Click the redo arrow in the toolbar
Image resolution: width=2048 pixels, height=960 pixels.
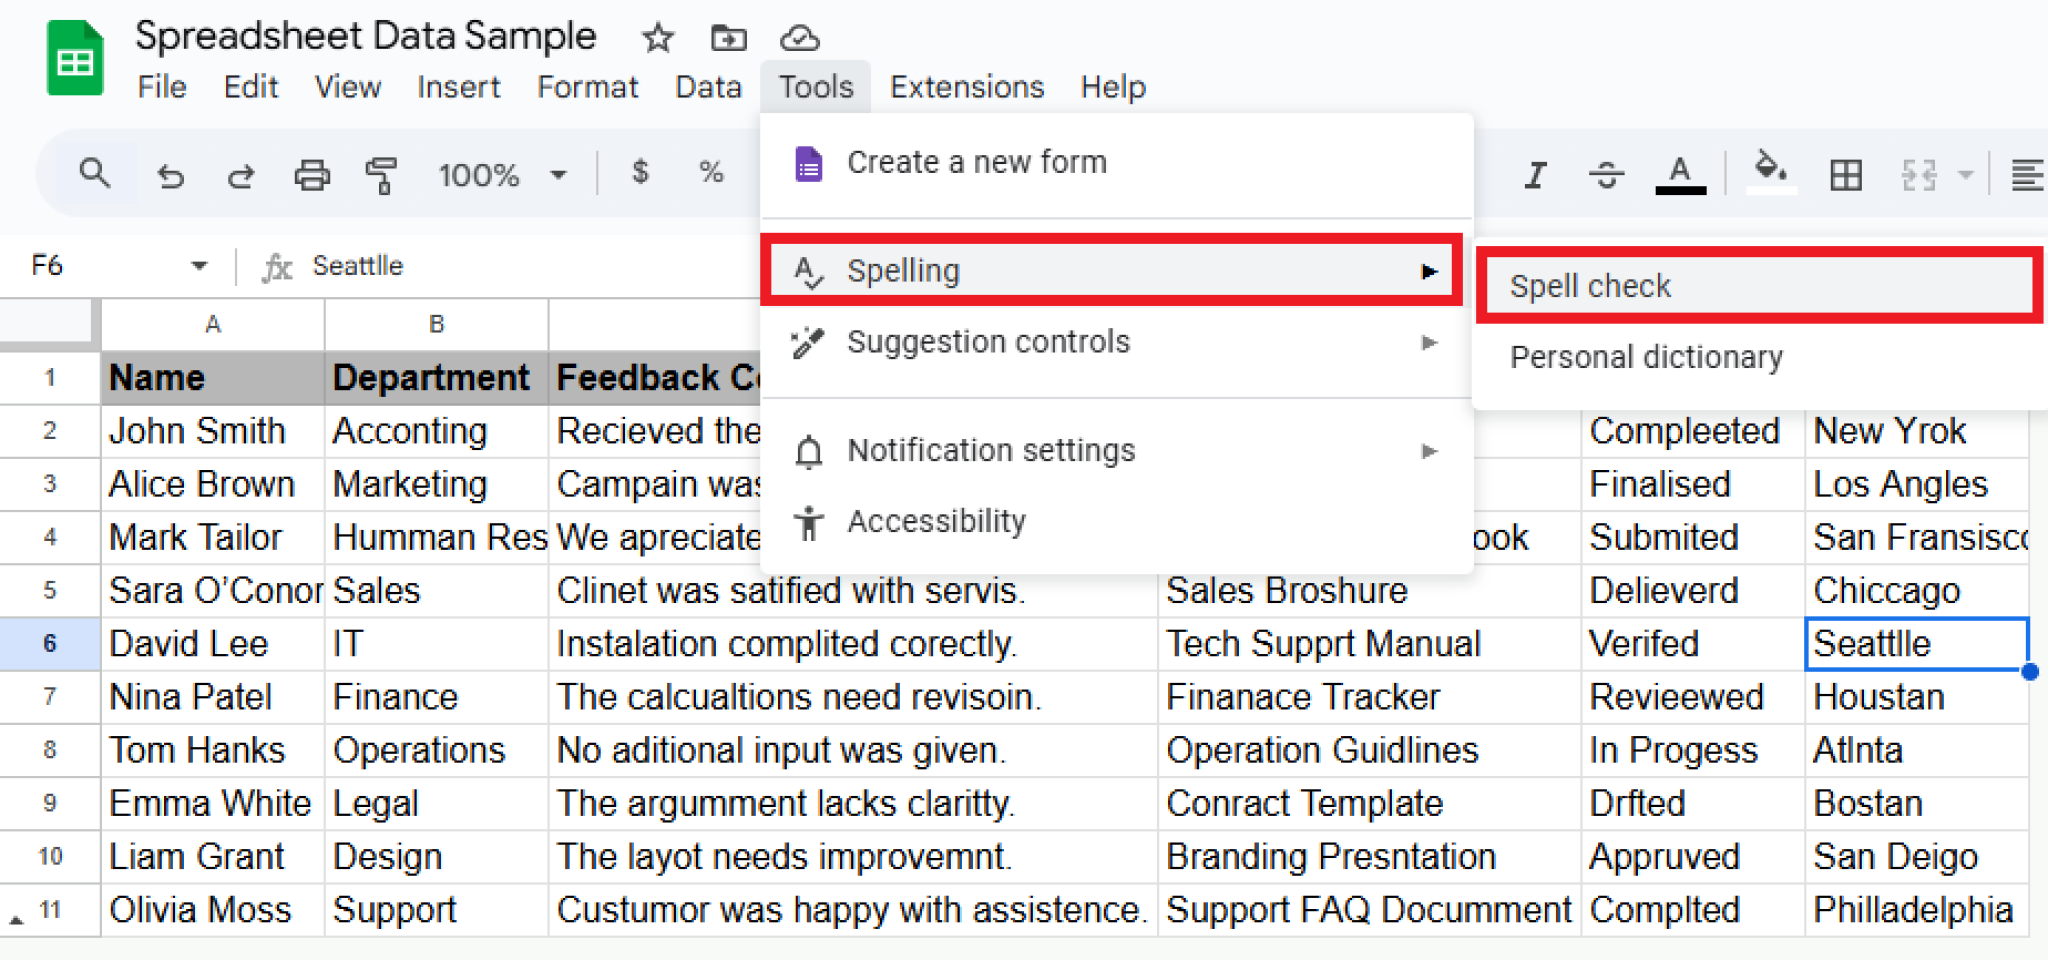pyautogui.click(x=241, y=175)
